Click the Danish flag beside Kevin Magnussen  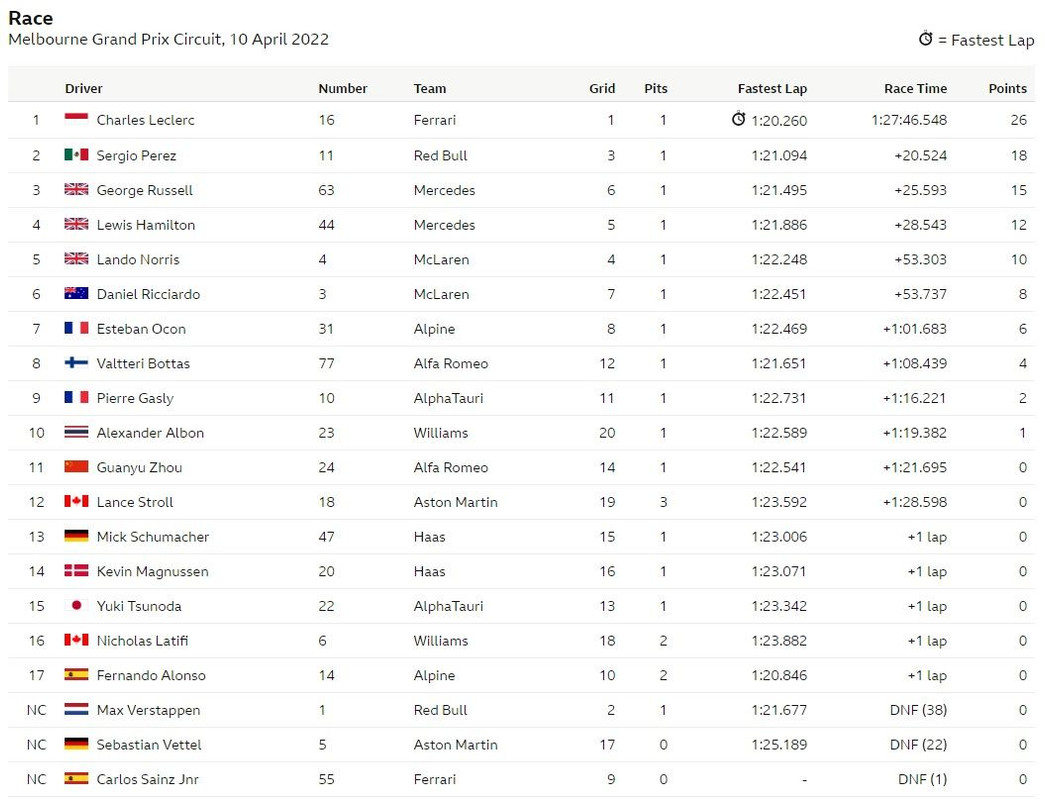click(x=76, y=571)
